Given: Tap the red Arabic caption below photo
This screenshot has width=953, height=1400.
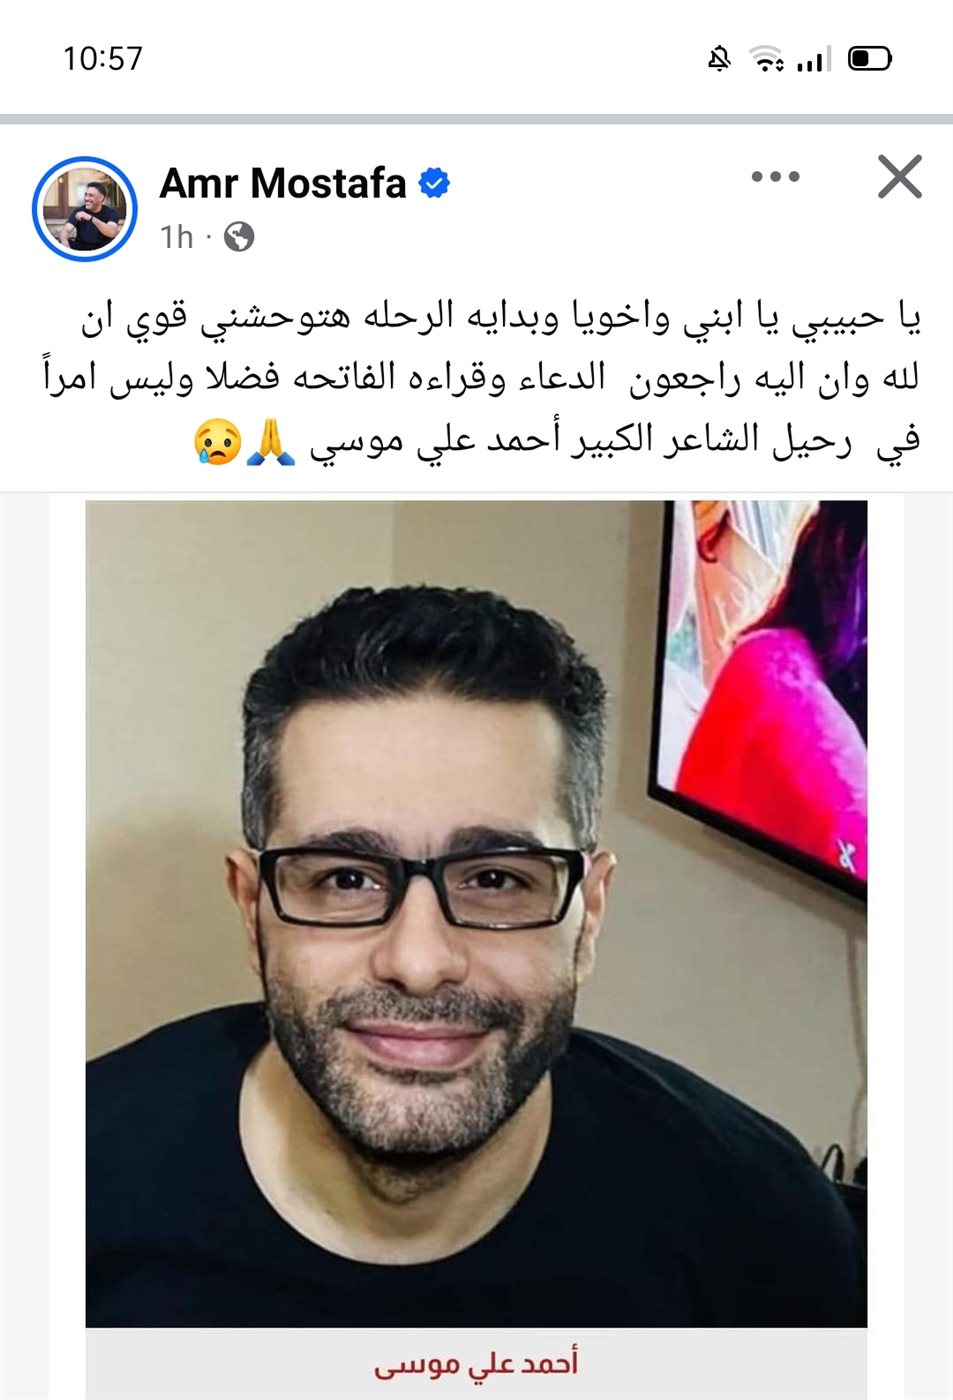Looking at the screenshot, I should (476, 1364).
